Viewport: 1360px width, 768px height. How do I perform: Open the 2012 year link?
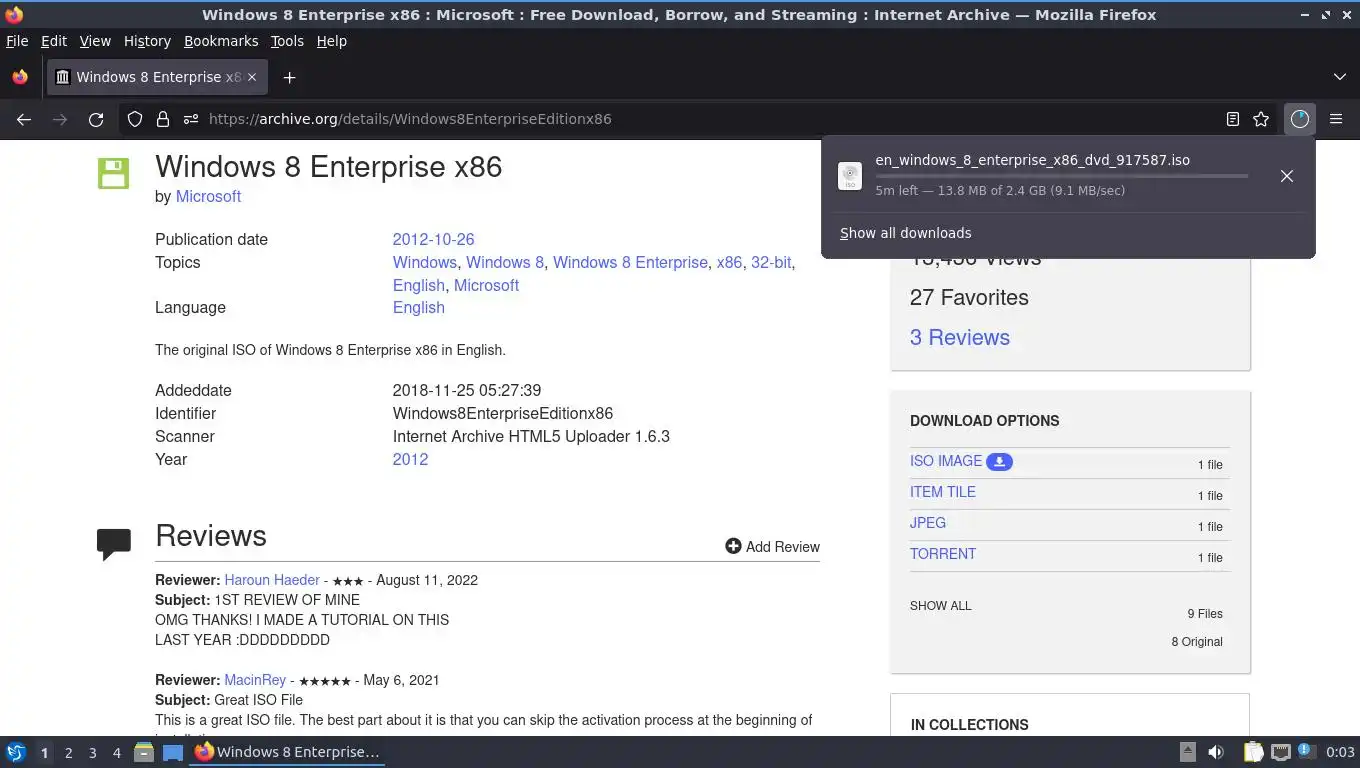[410, 459]
